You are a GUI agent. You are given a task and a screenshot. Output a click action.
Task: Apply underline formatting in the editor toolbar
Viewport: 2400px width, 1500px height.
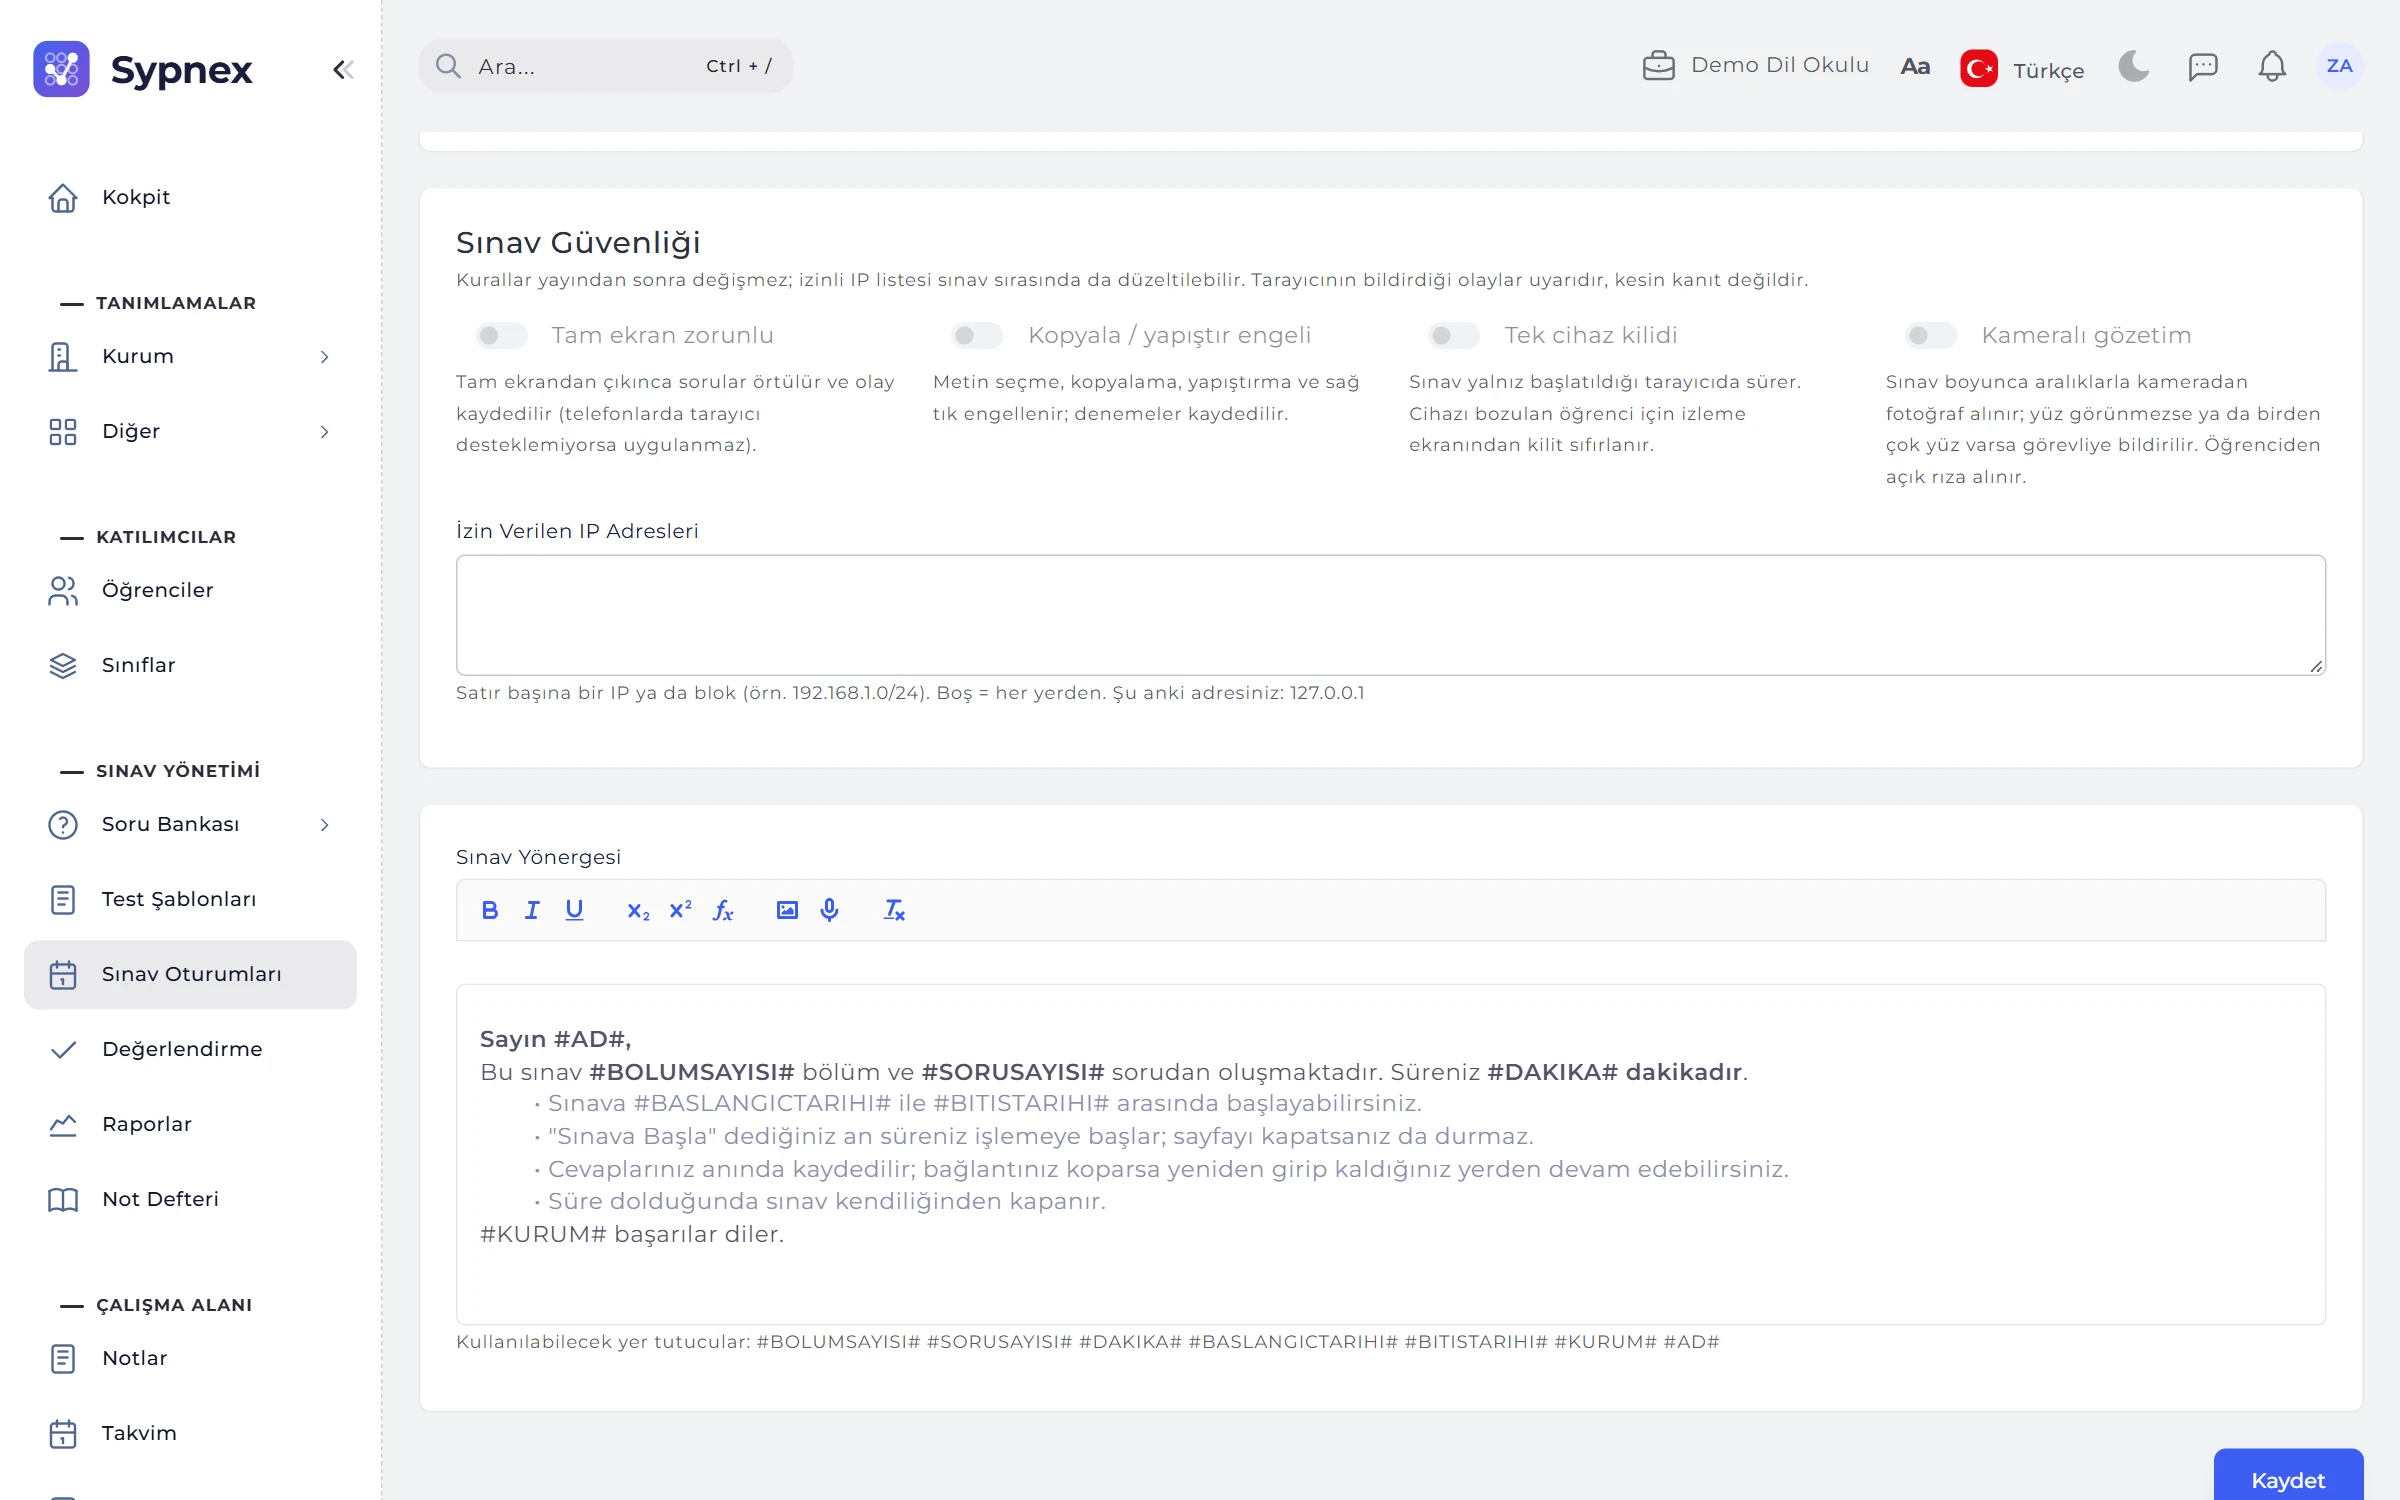[574, 910]
